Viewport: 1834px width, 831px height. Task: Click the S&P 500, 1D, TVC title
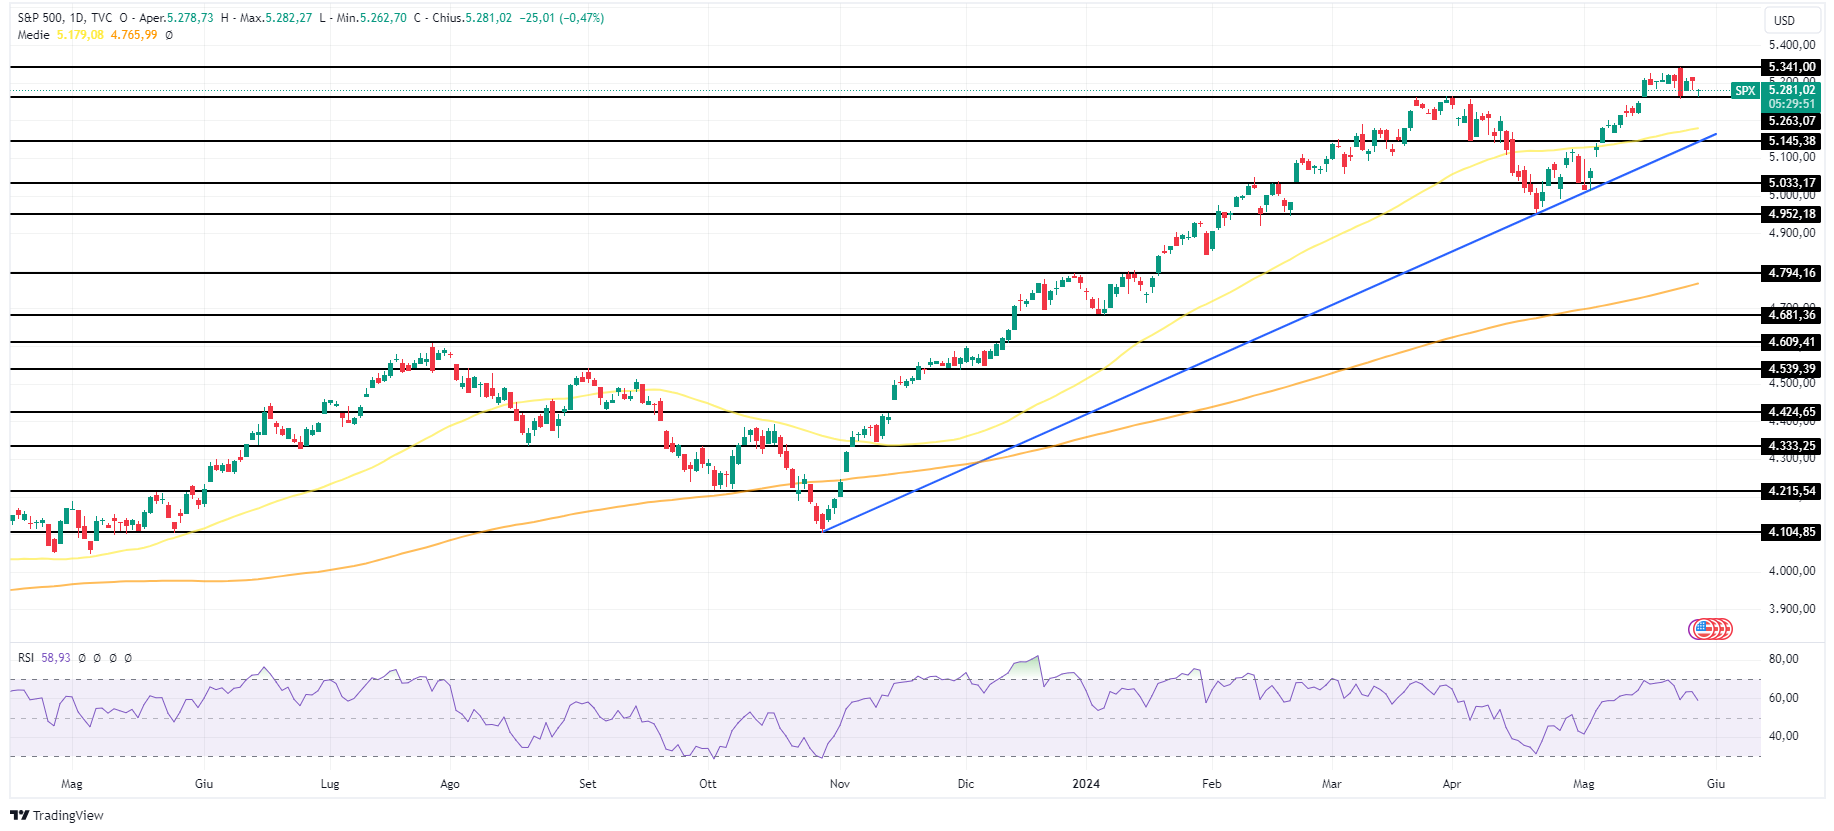(x=65, y=18)
